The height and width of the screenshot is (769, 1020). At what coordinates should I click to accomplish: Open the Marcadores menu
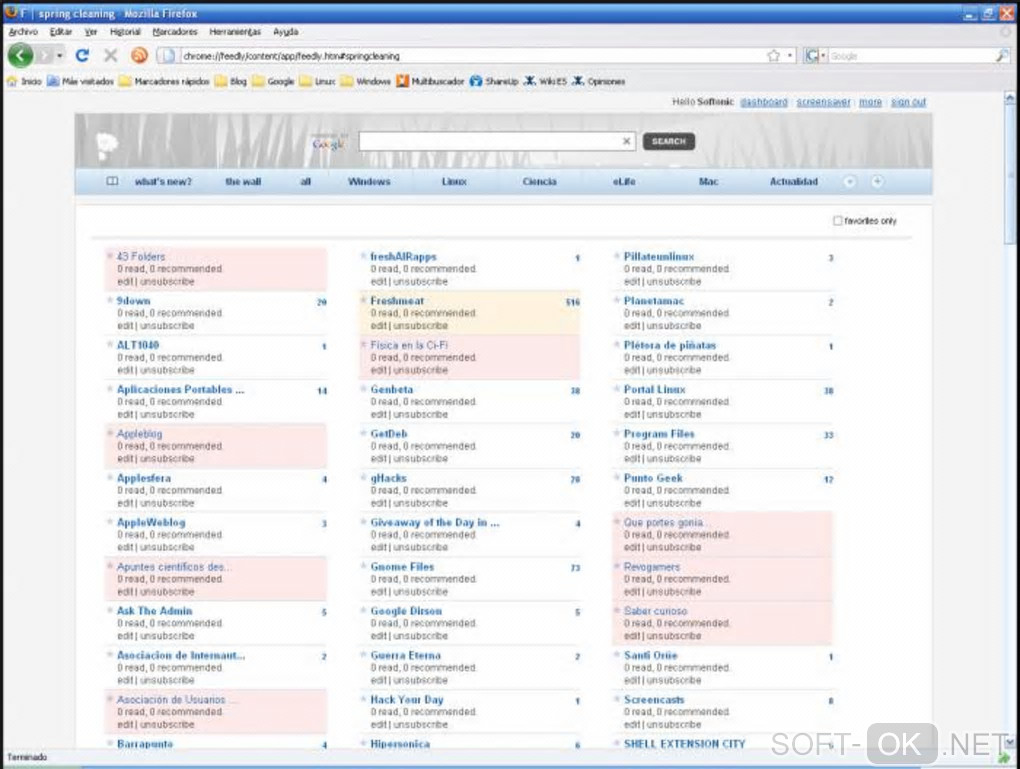click(175, 32)
